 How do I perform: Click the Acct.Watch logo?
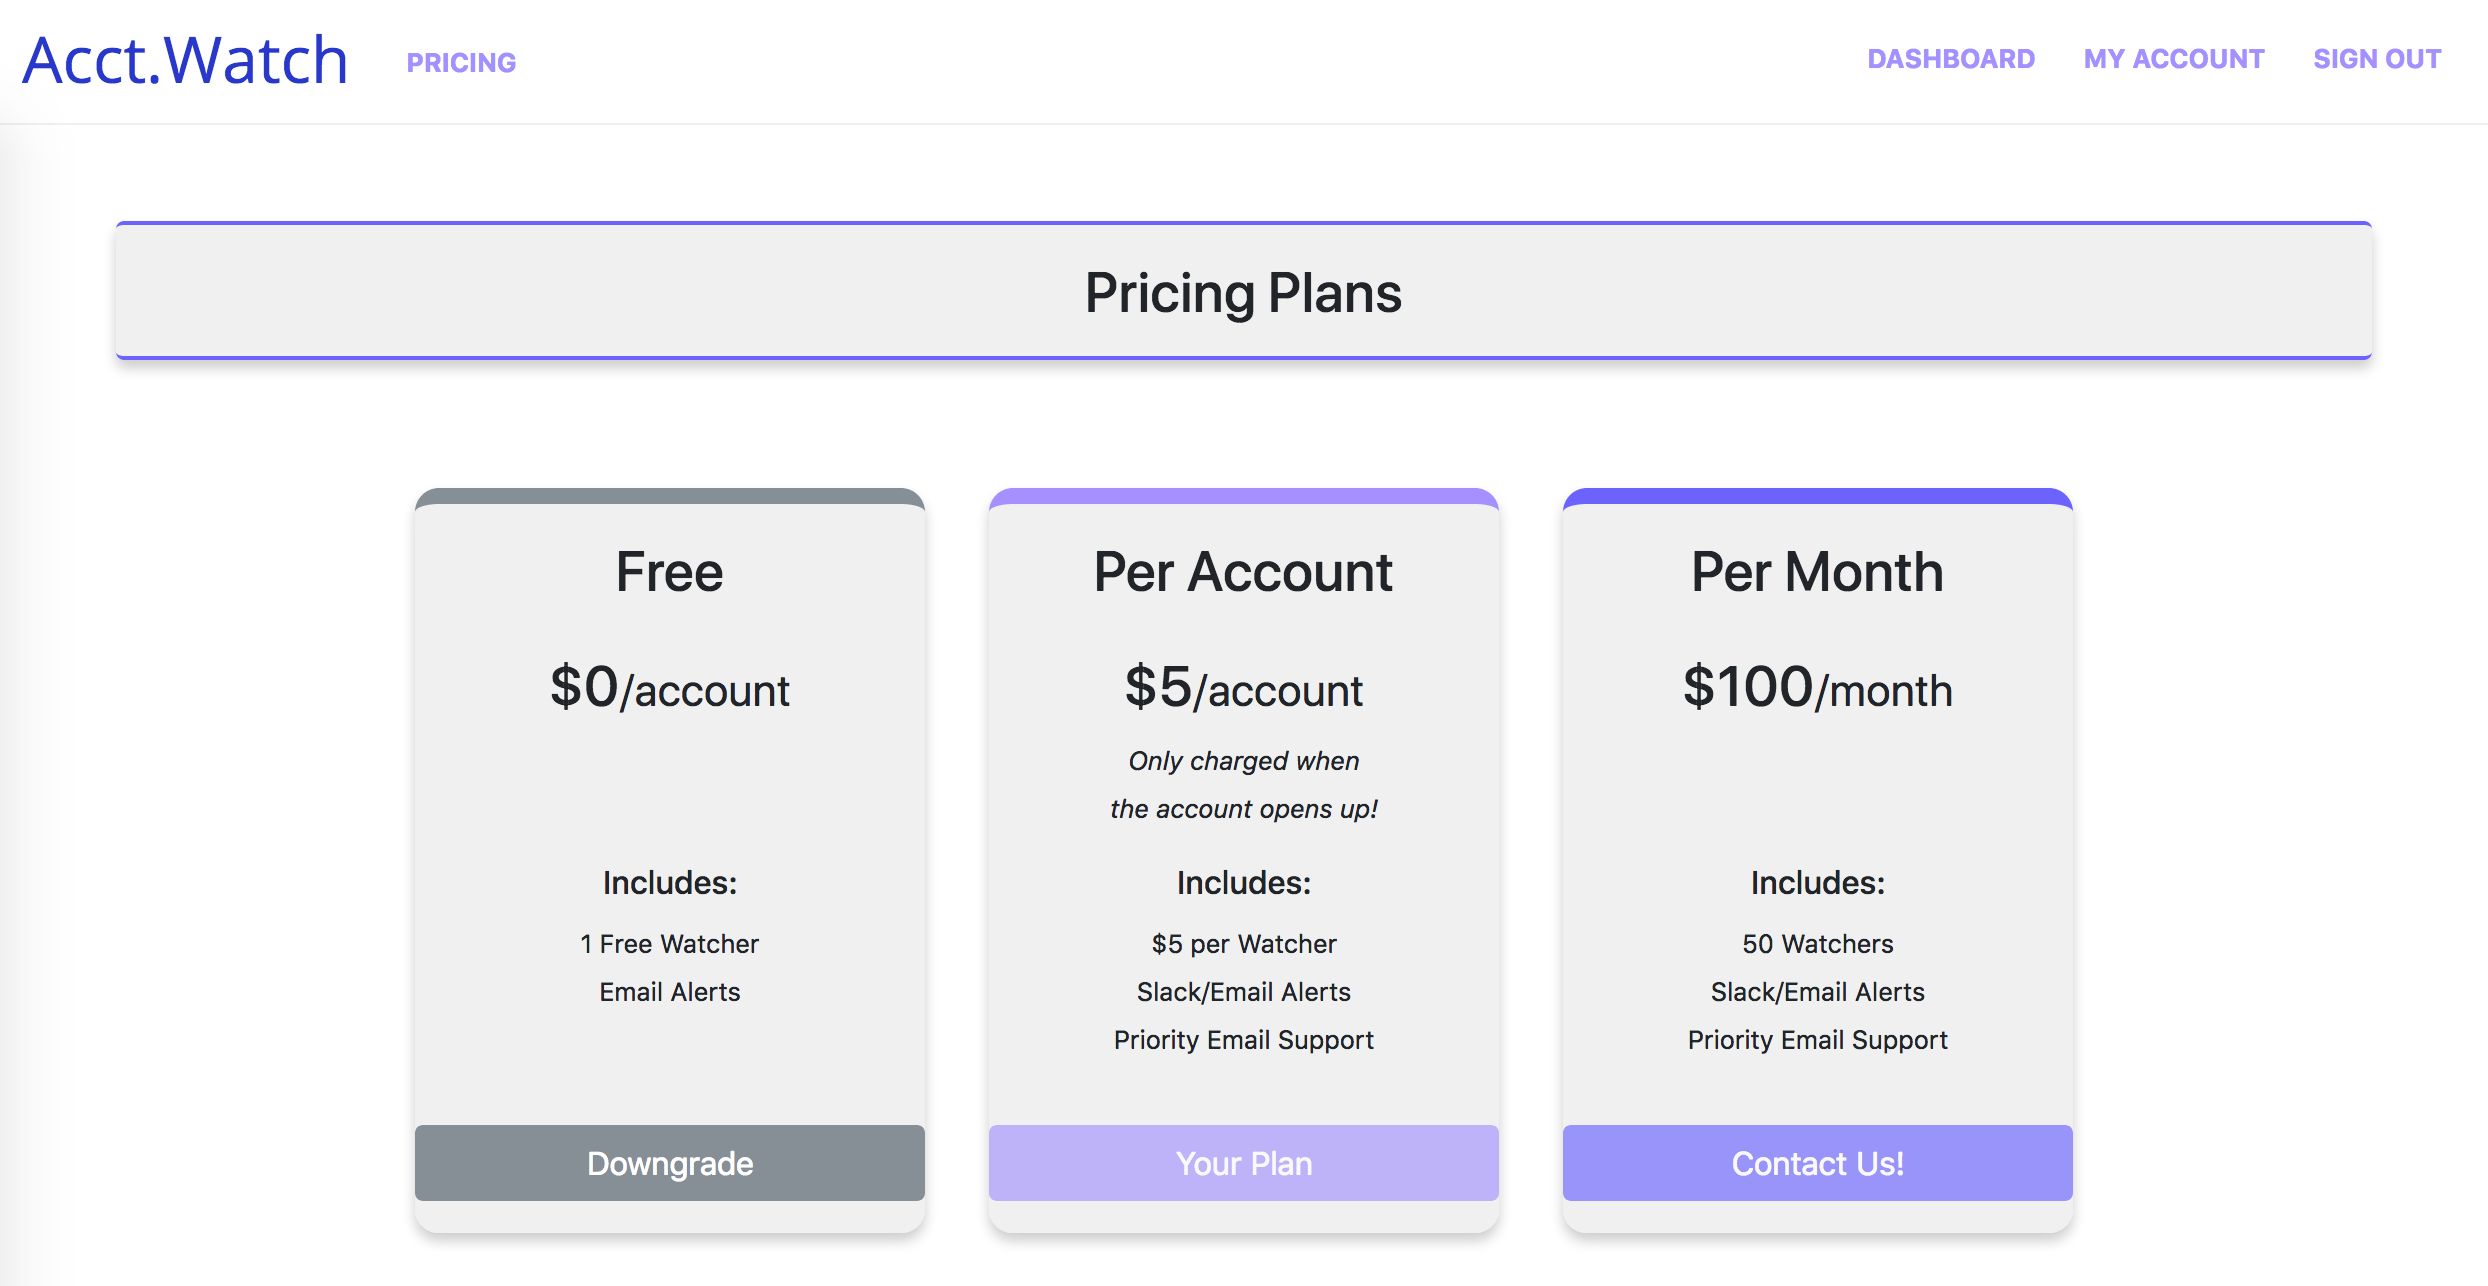pyautogui.click(x=186, y=60)
